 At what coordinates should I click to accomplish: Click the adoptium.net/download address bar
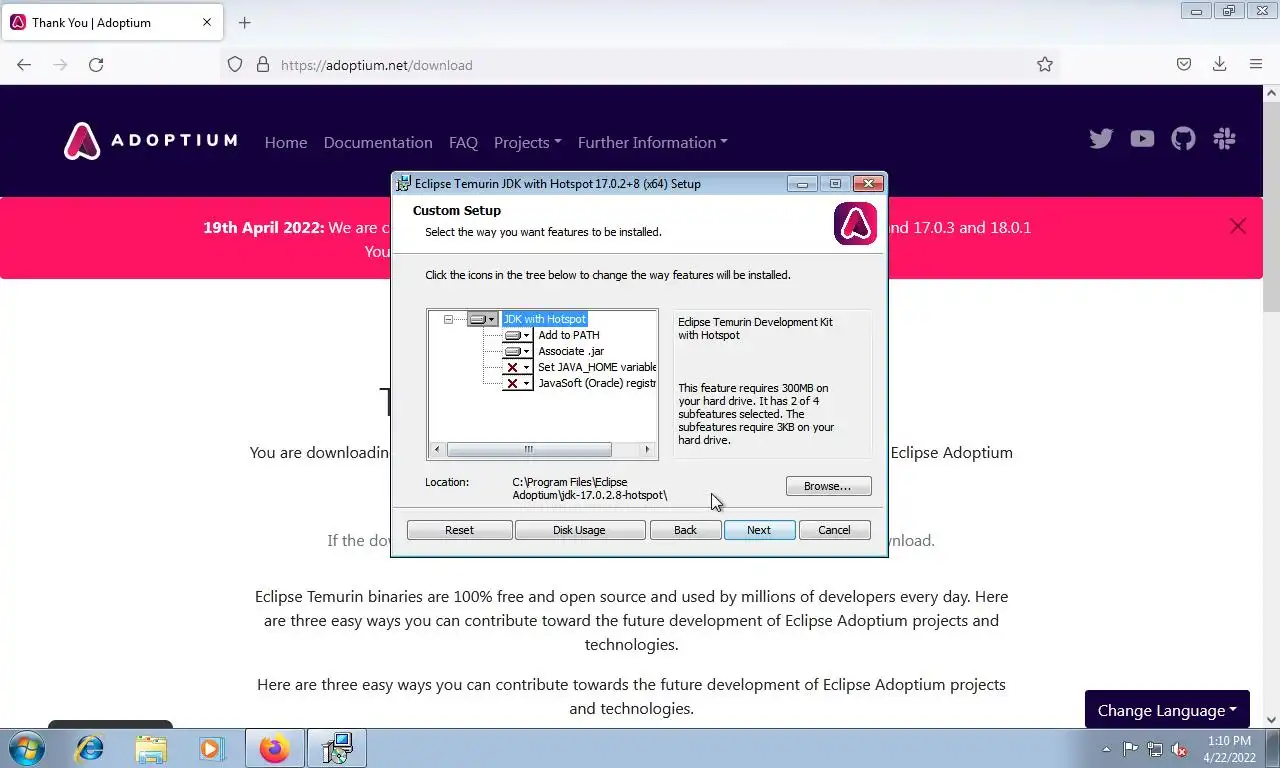point(640,64)
